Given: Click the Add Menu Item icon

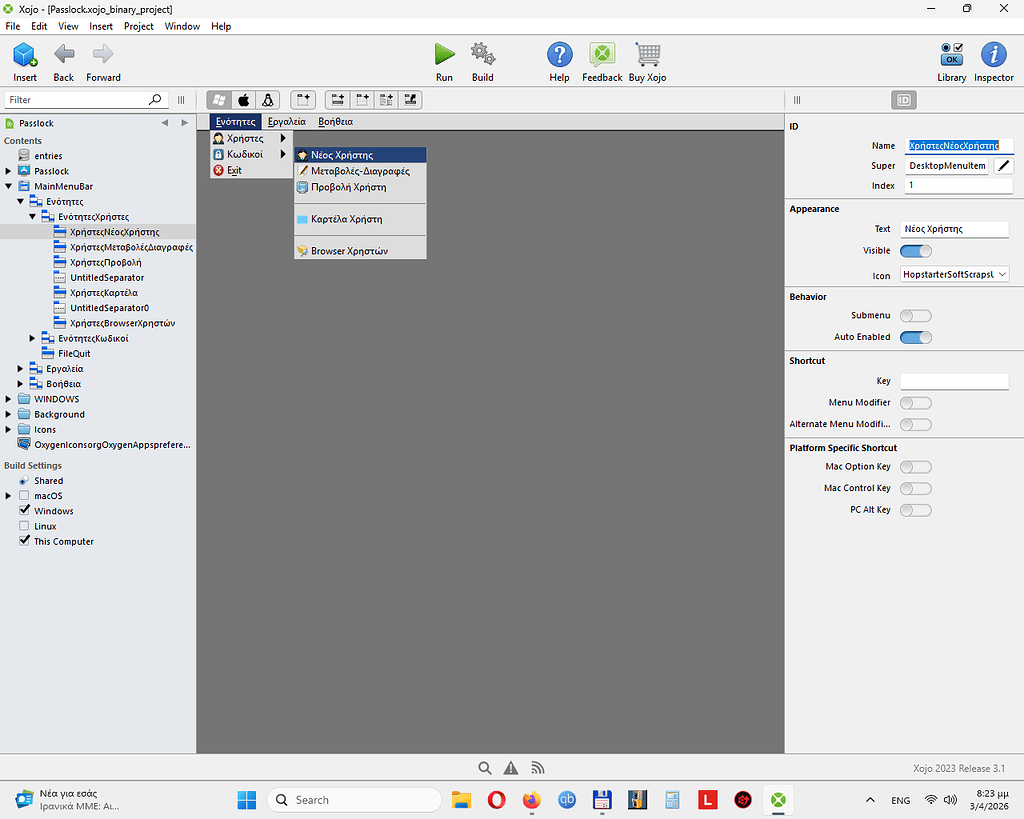Looking at the screenshot, I should click(x=338, y=100).
